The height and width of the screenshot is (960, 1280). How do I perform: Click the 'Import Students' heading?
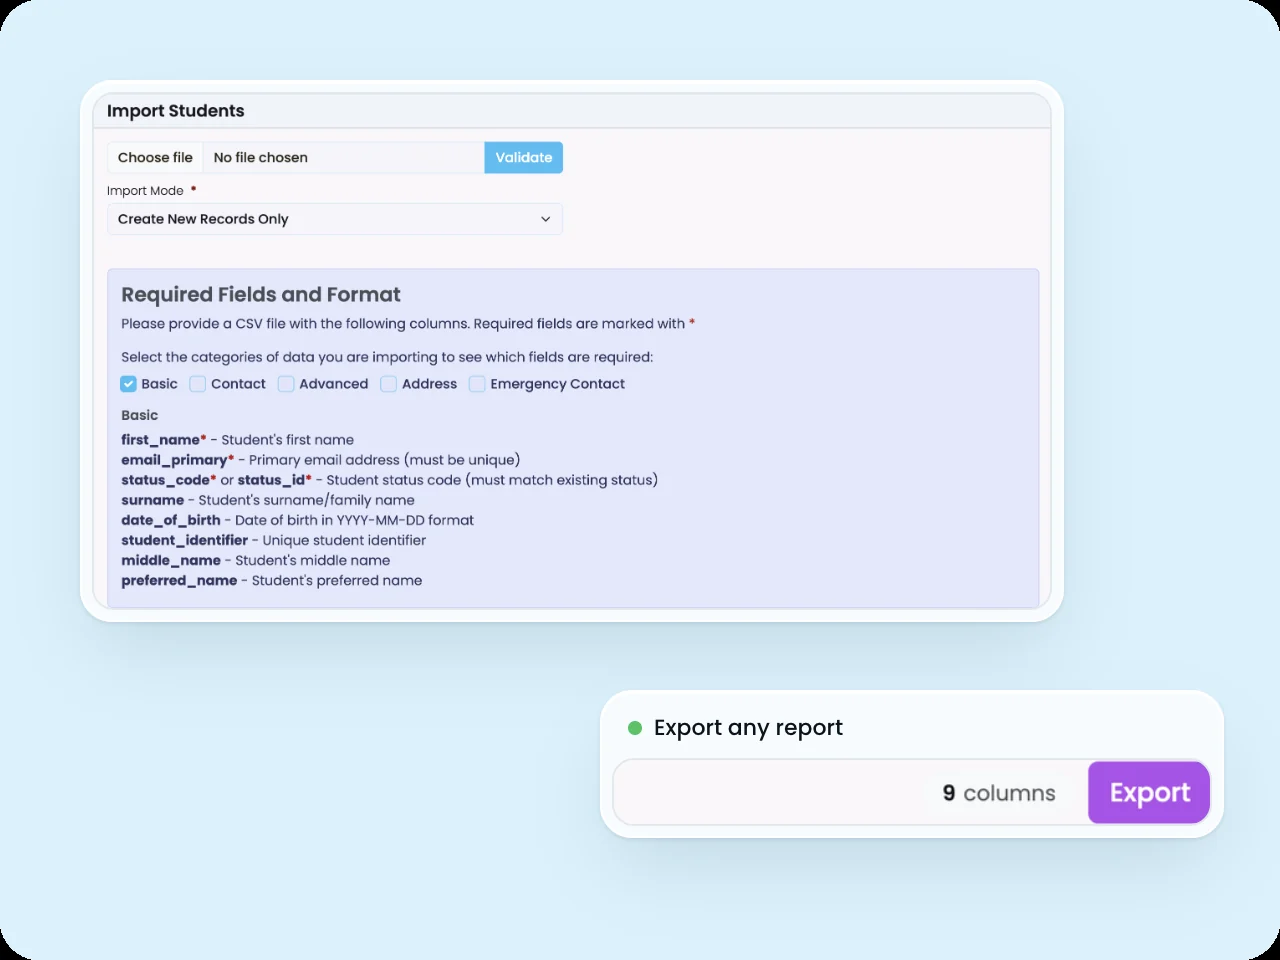tap(176, 111)
